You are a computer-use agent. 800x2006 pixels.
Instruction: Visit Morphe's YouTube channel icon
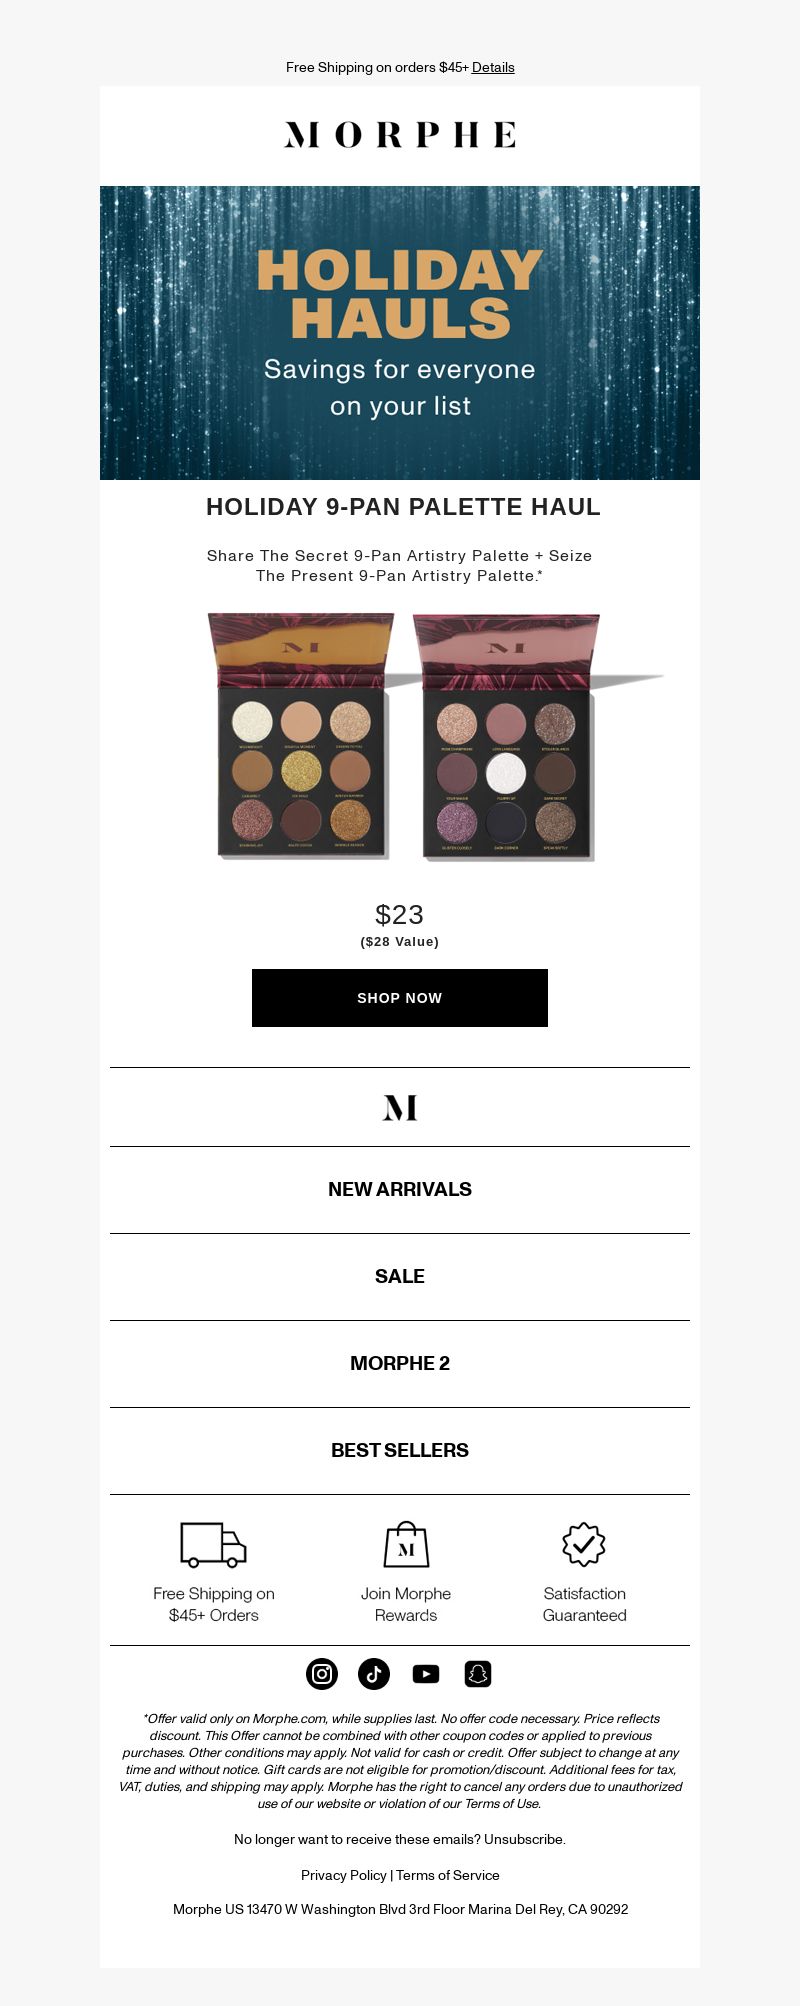coord(426,1673)
